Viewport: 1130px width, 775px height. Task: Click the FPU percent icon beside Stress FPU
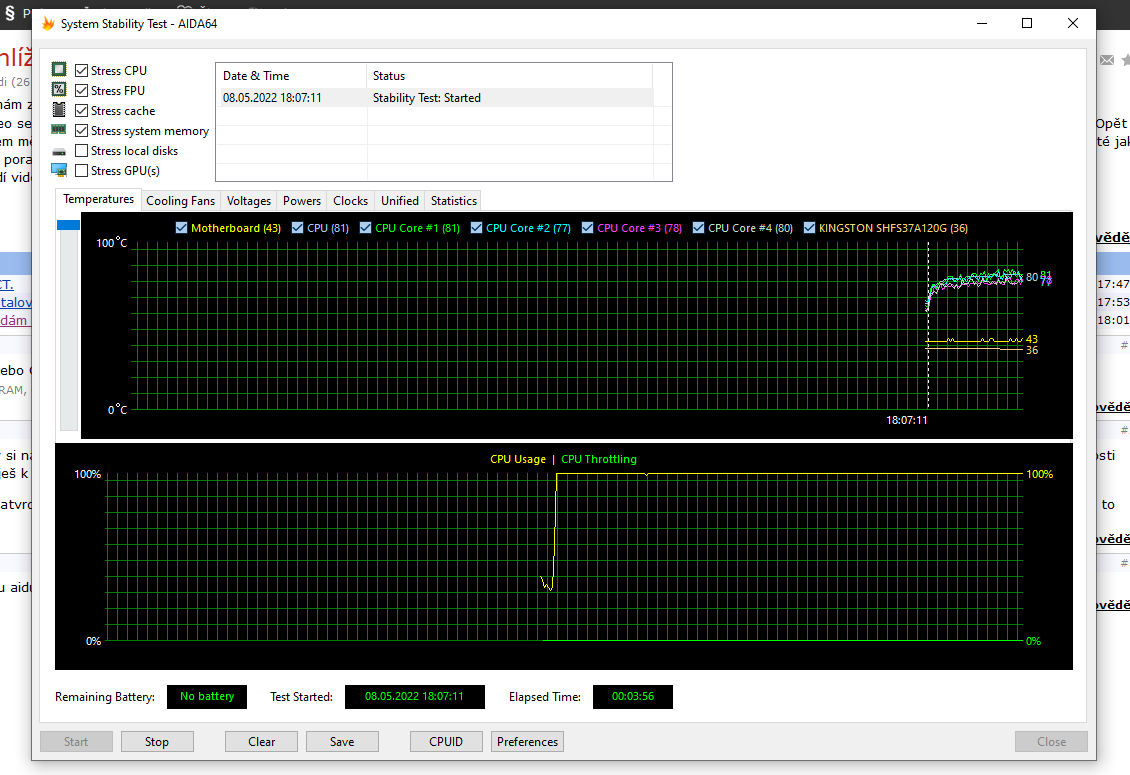(x=59, y=90)
